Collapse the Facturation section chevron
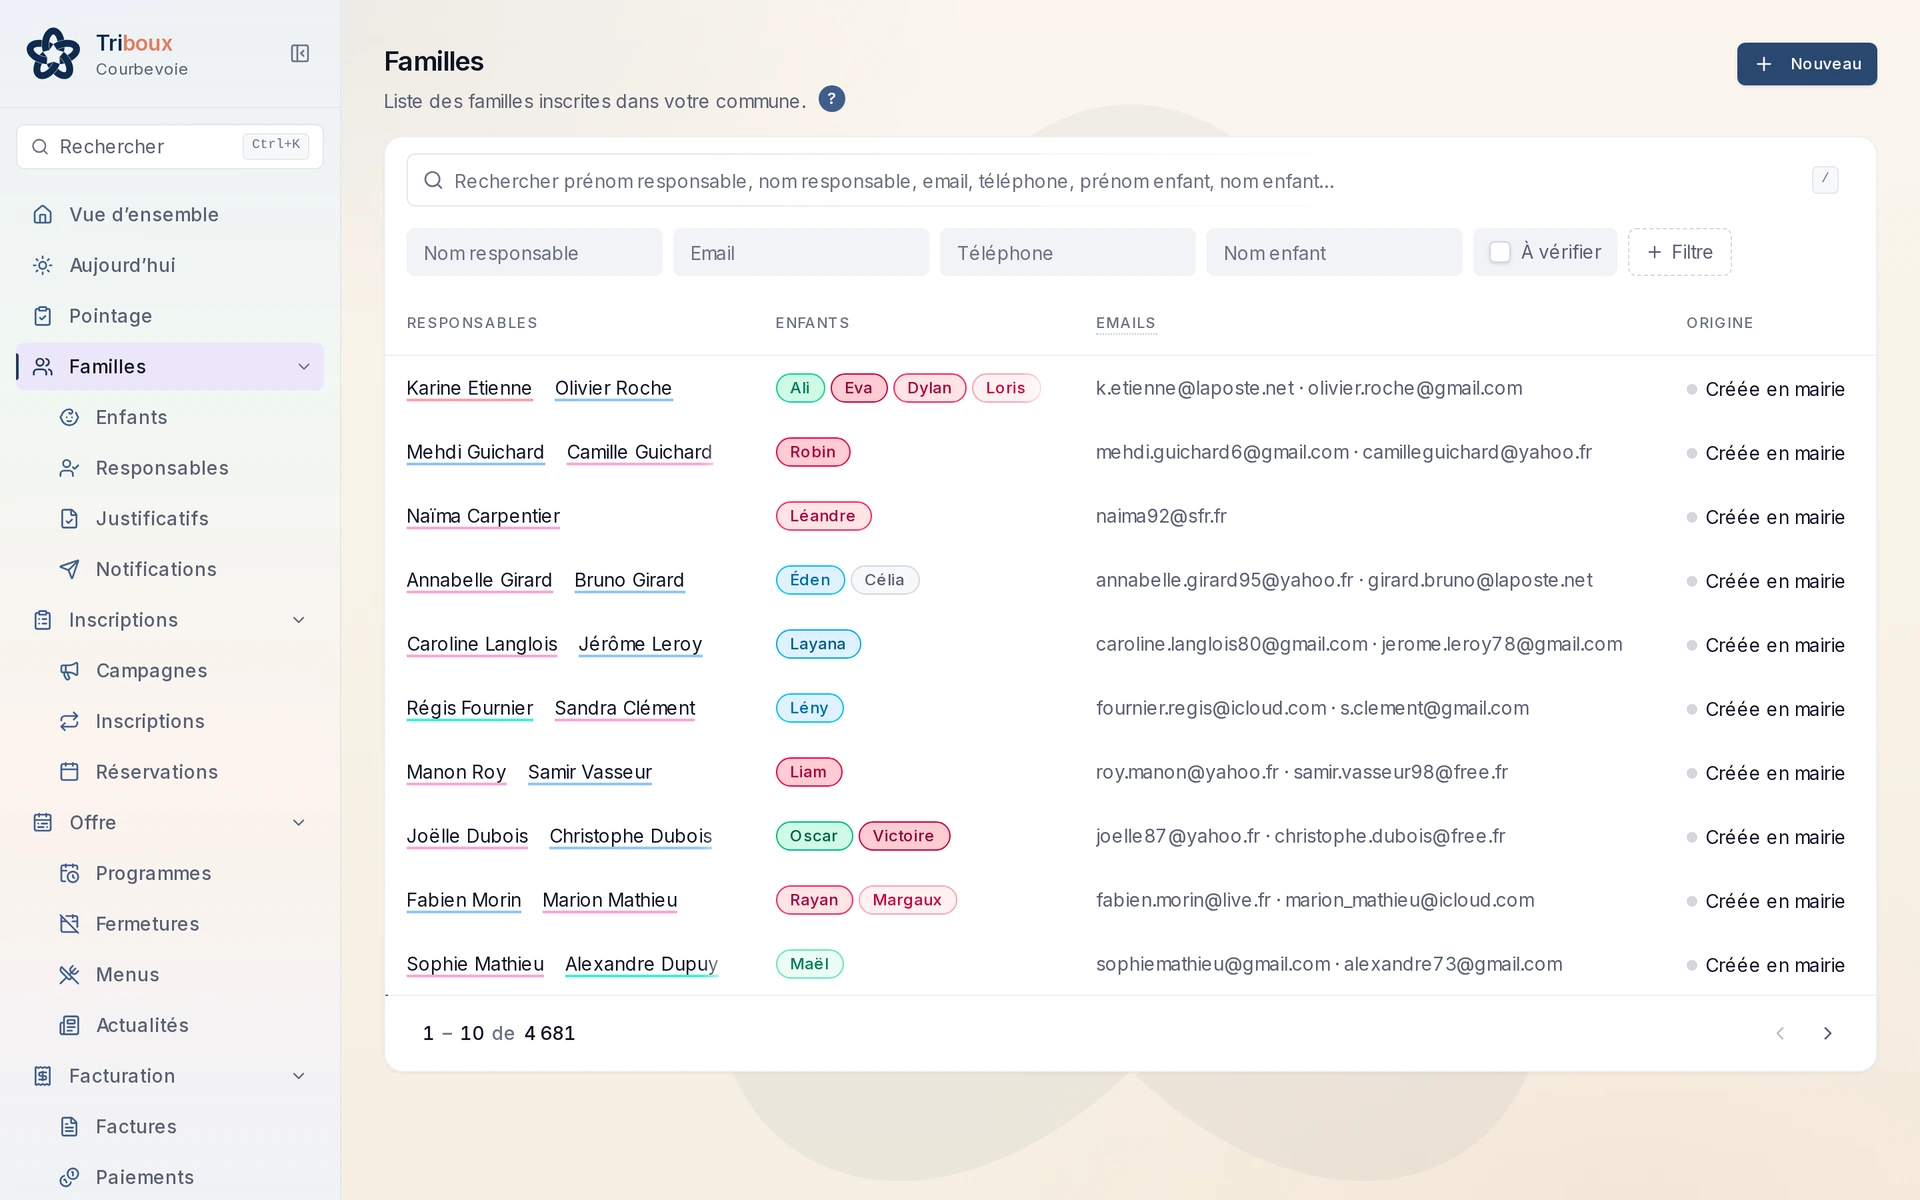 299,1076
